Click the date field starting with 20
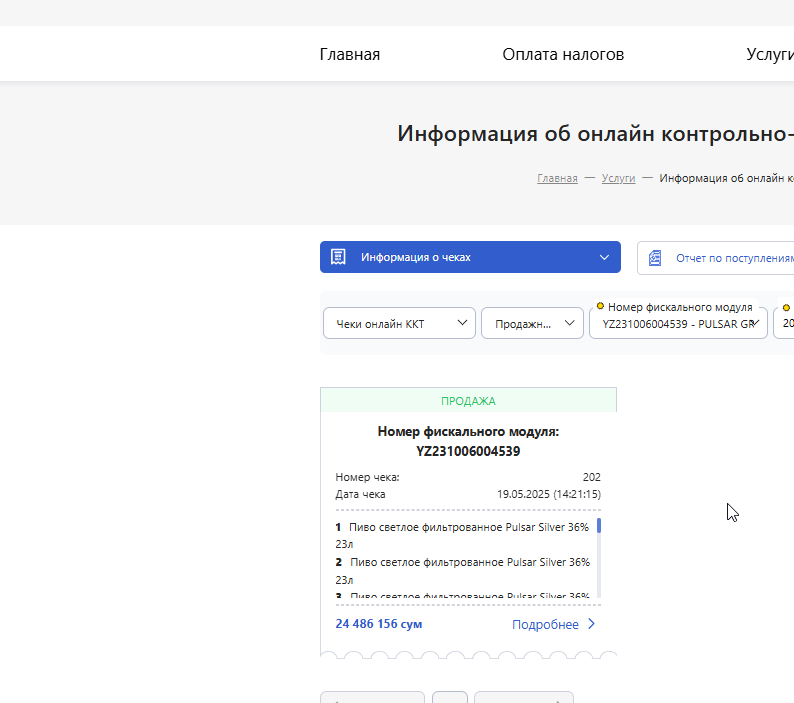Viewport: 794px width, 703px height. [x=784, y=323]
